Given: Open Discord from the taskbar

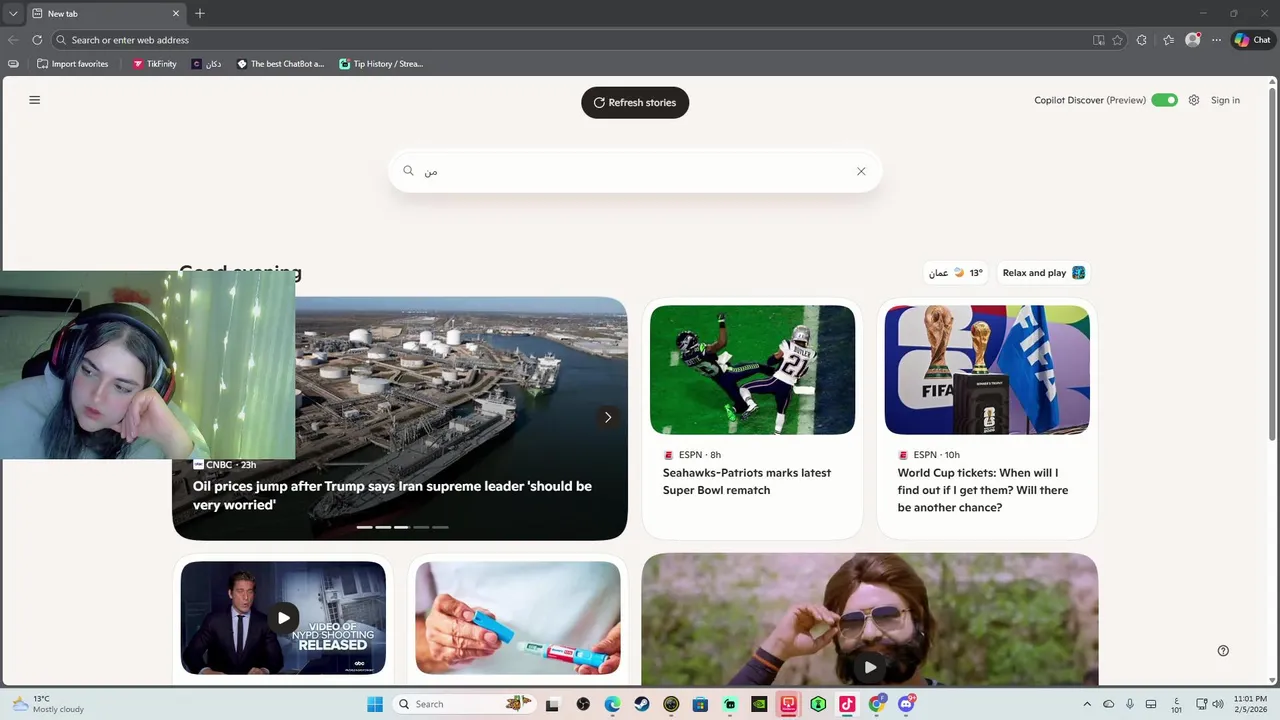Looking at the screenshot, I should pyautogui.click(x=906, y=704).
